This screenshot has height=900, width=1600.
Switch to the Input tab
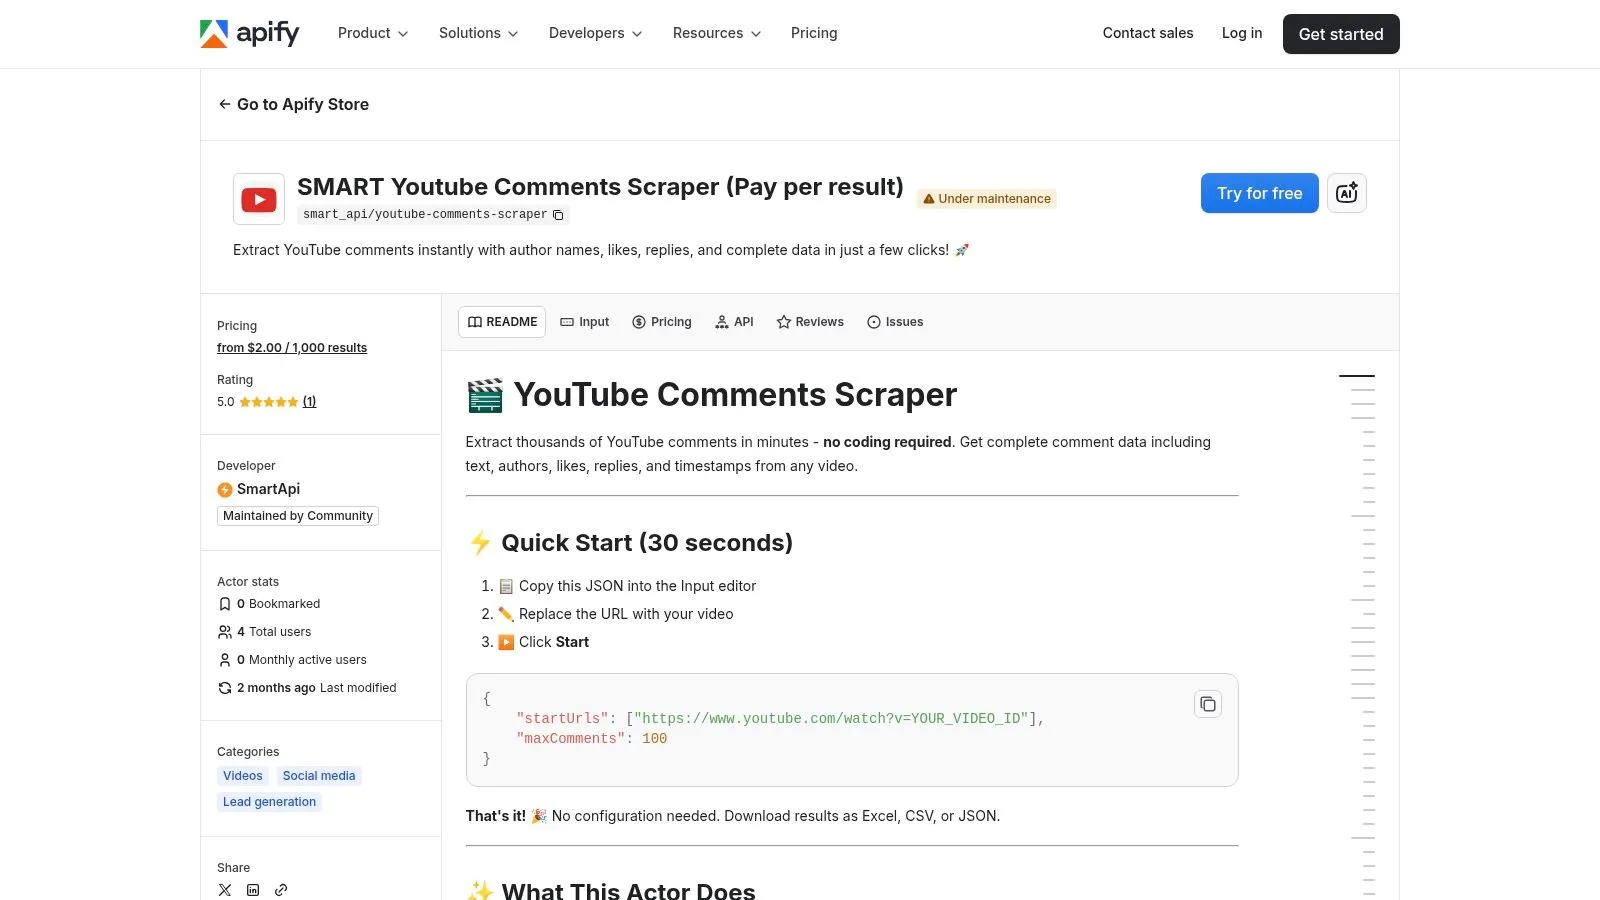click(x=584, y=322)
